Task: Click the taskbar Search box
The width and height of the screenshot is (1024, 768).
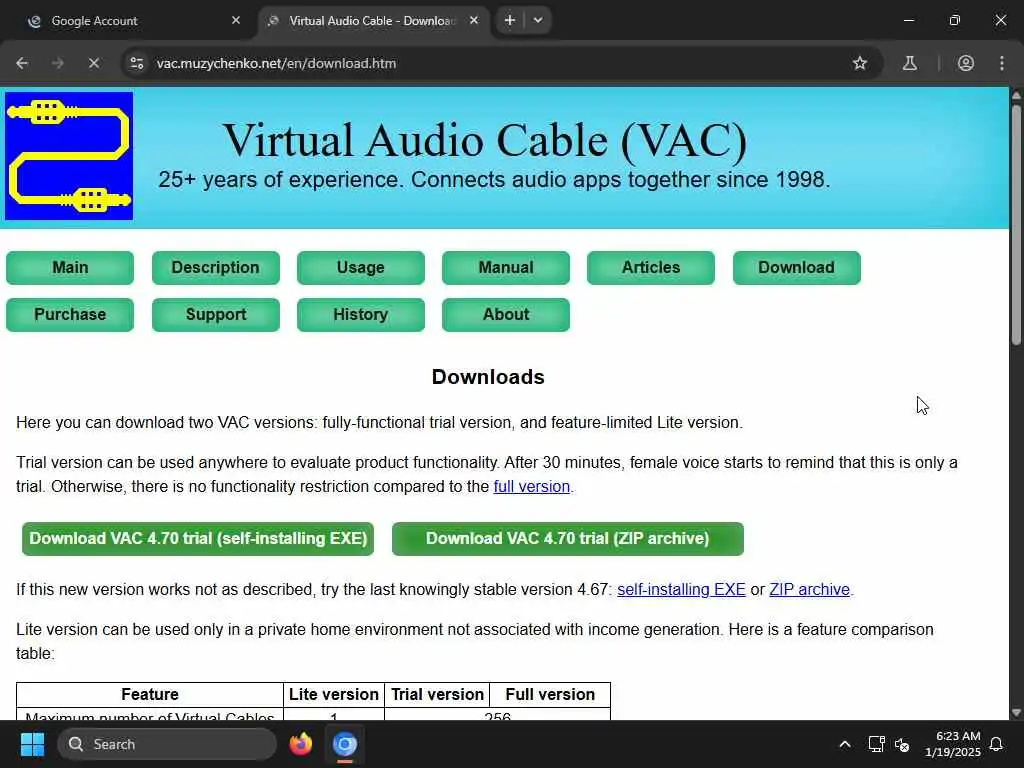Action: 167,744
